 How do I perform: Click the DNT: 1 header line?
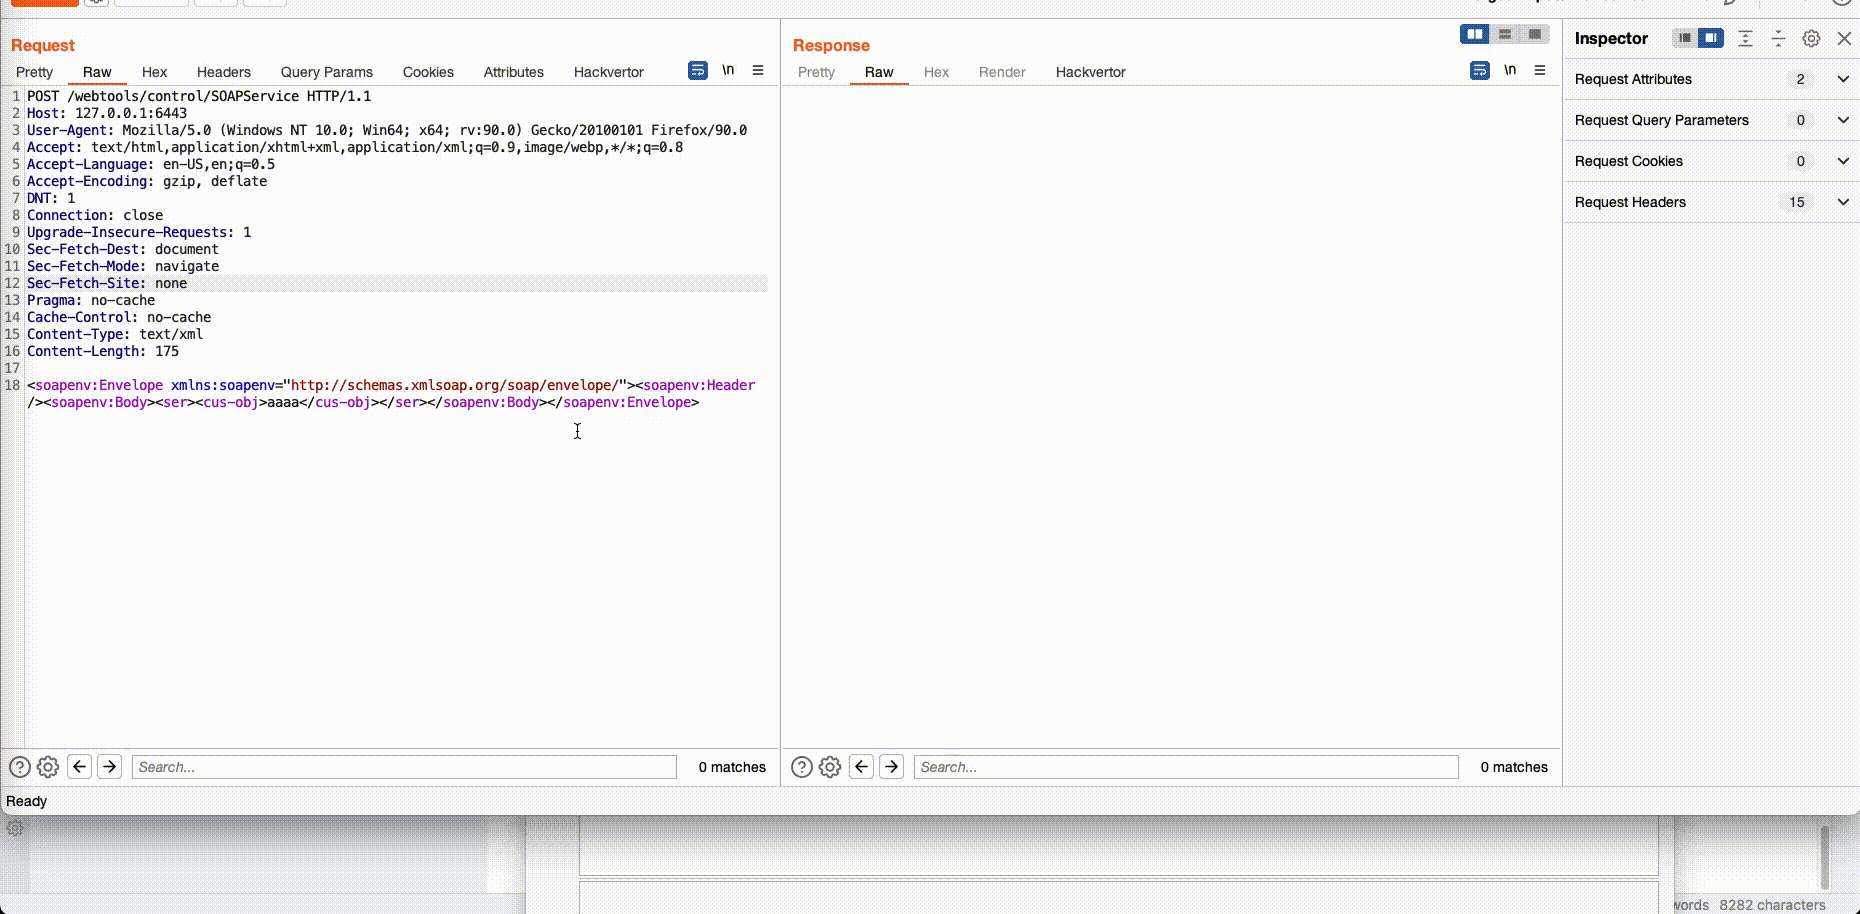(x=51, y=198)
